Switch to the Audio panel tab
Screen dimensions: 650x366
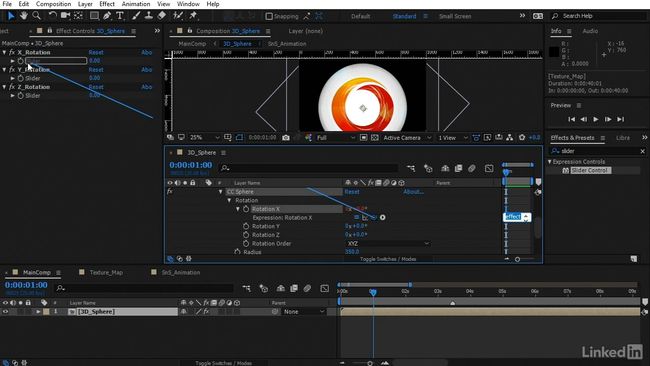(590, 31)
